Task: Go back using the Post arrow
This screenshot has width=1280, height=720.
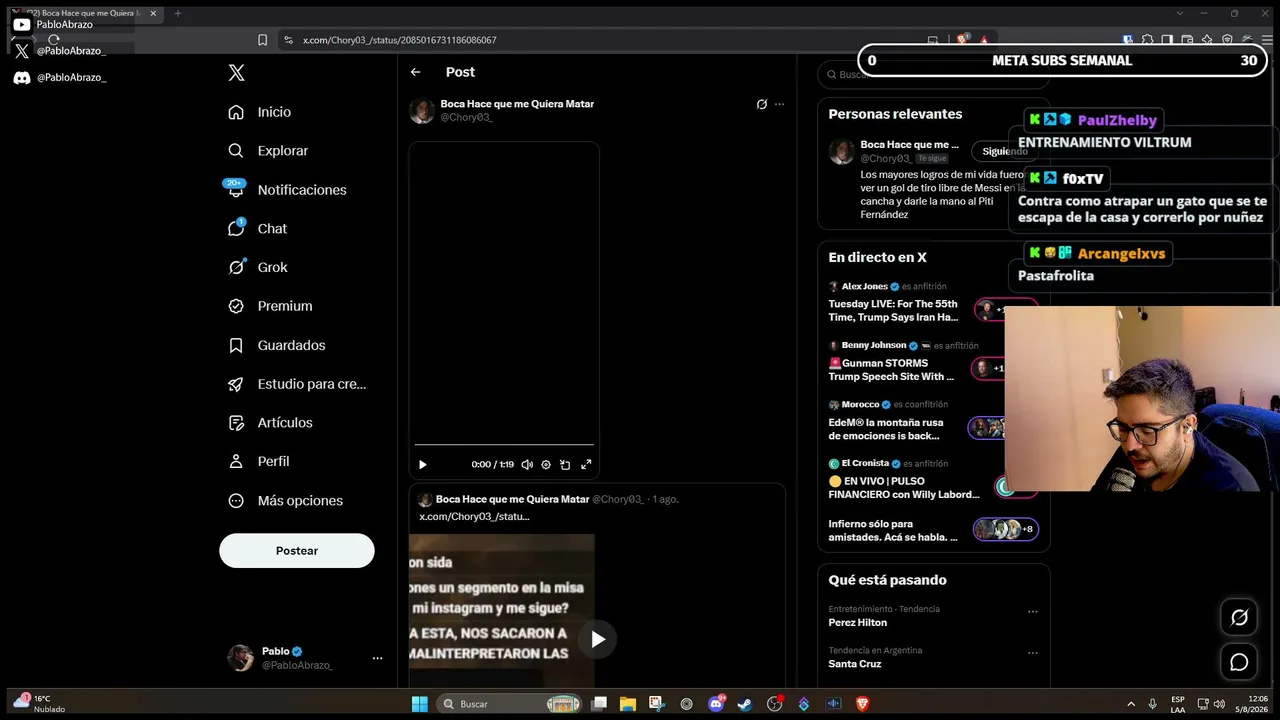Action: [x=416, y=72]
